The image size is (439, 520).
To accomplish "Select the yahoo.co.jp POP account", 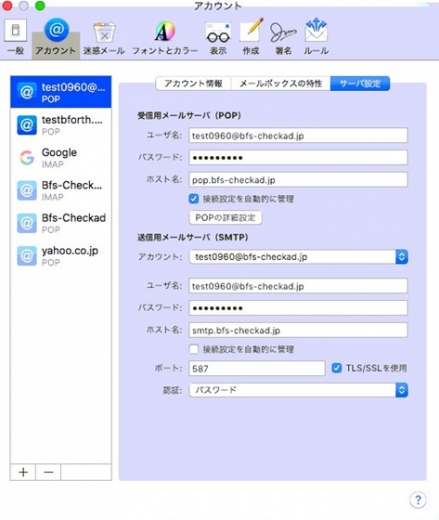I will [x=61, y=256].
